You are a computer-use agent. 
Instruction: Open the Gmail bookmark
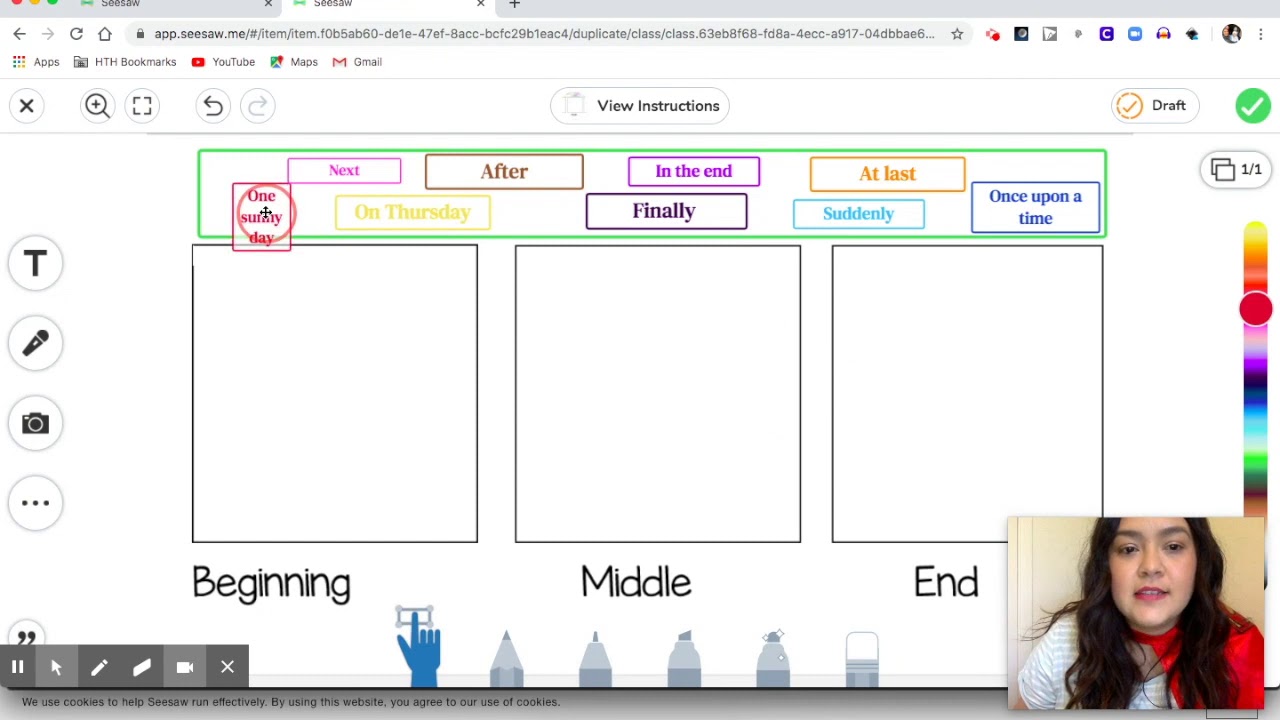357,62
